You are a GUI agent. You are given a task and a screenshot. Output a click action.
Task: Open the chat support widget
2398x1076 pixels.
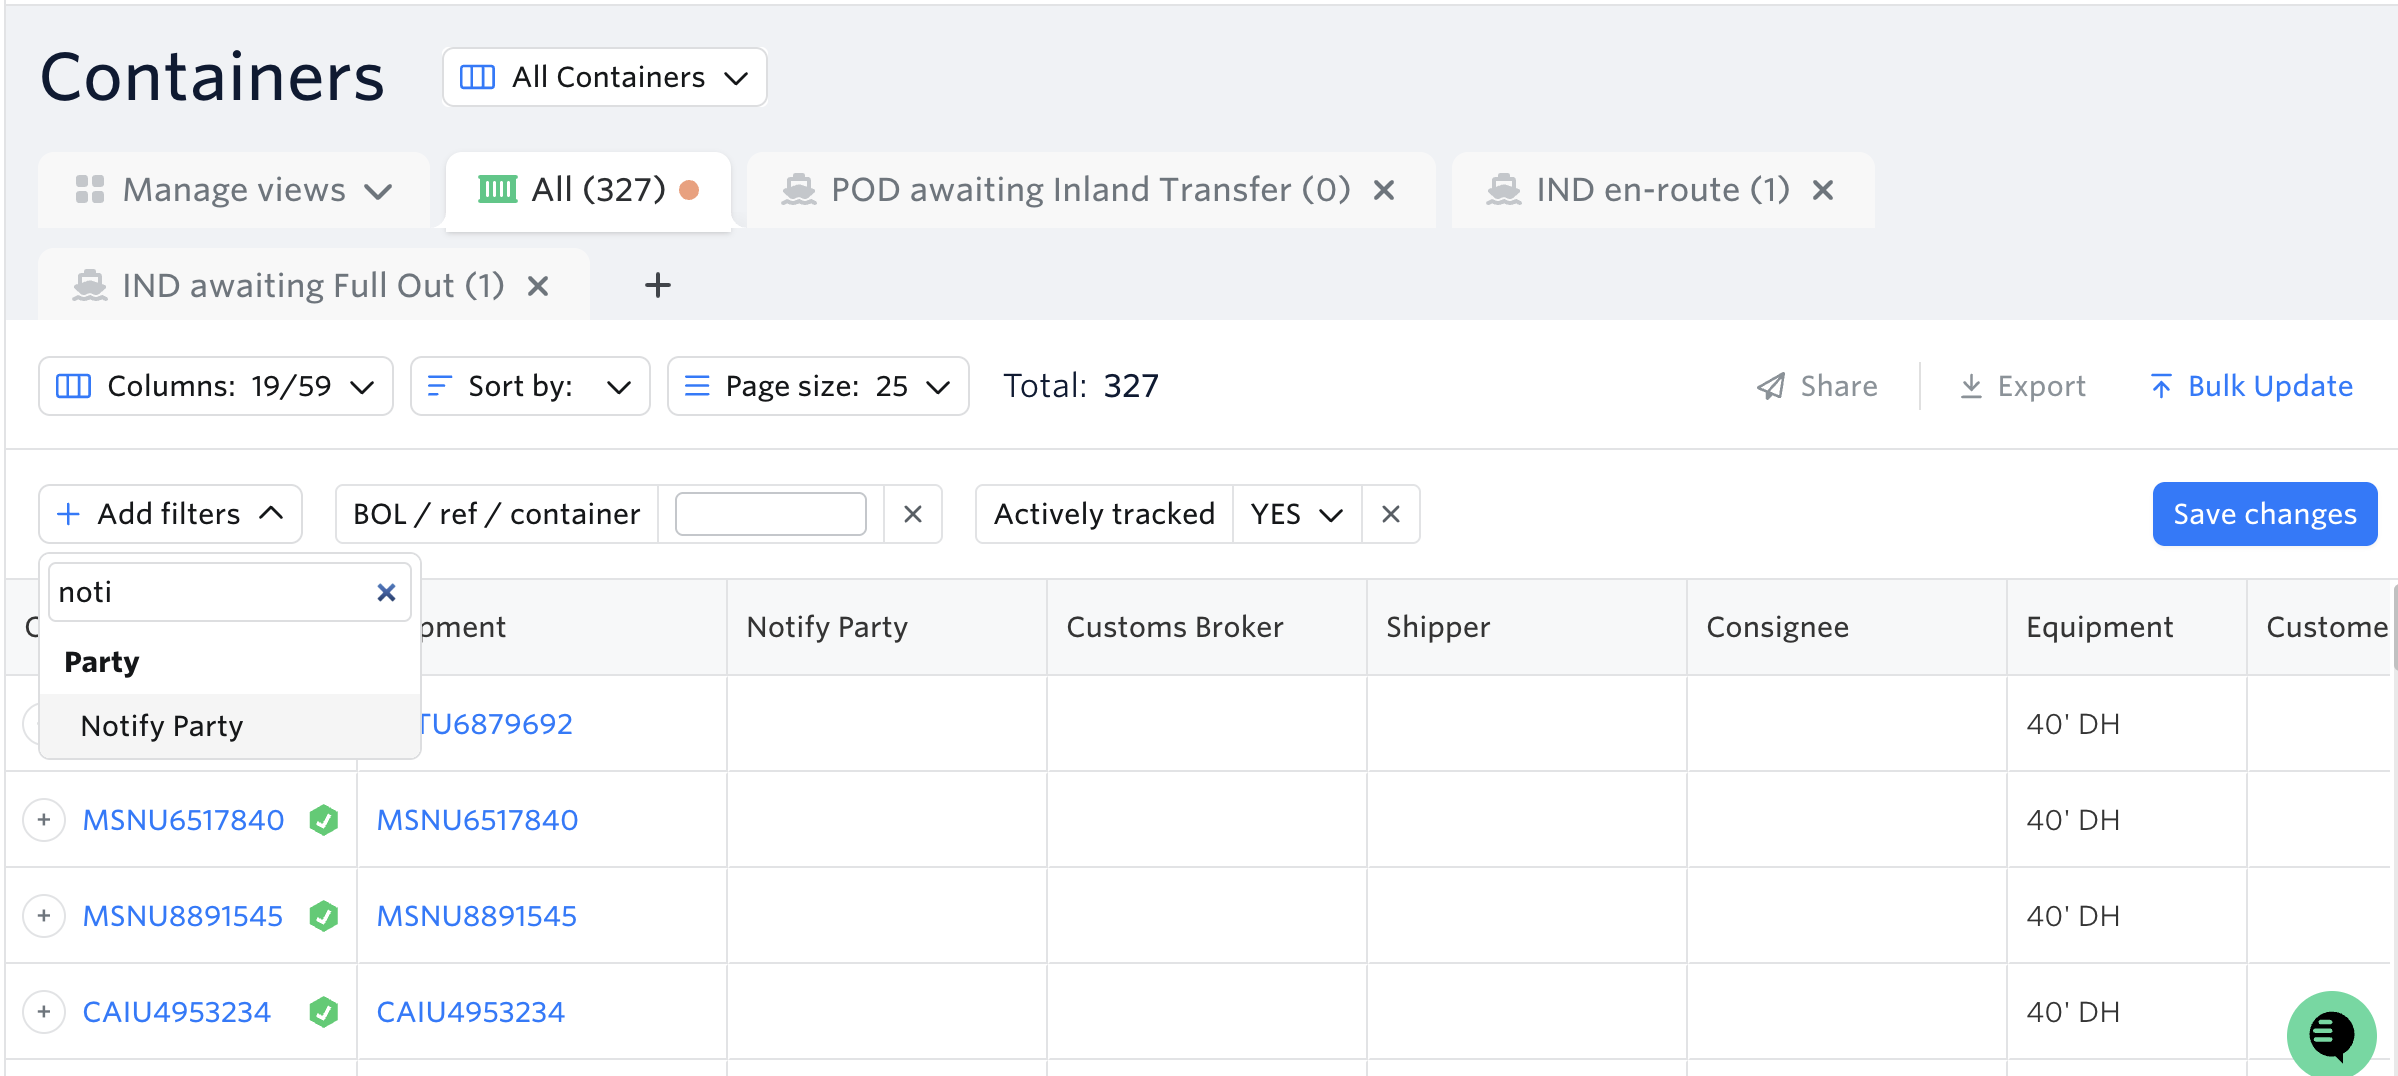tap(2331, 1034)
